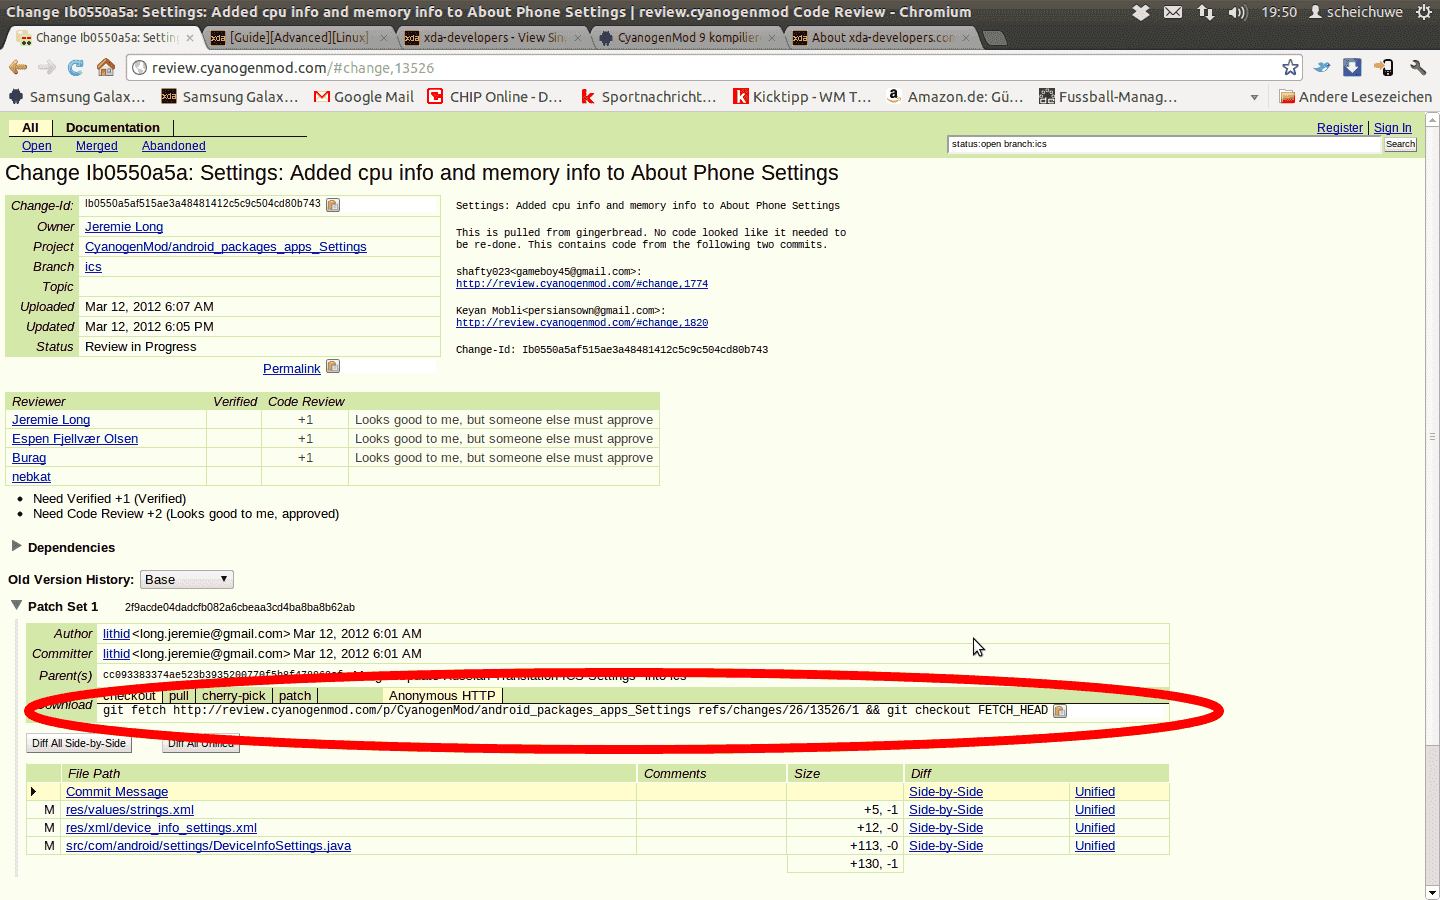This screenshot has width=1440, height=900.
Task: Select the cherry-pick download option
Action: (x=234, y=696)
